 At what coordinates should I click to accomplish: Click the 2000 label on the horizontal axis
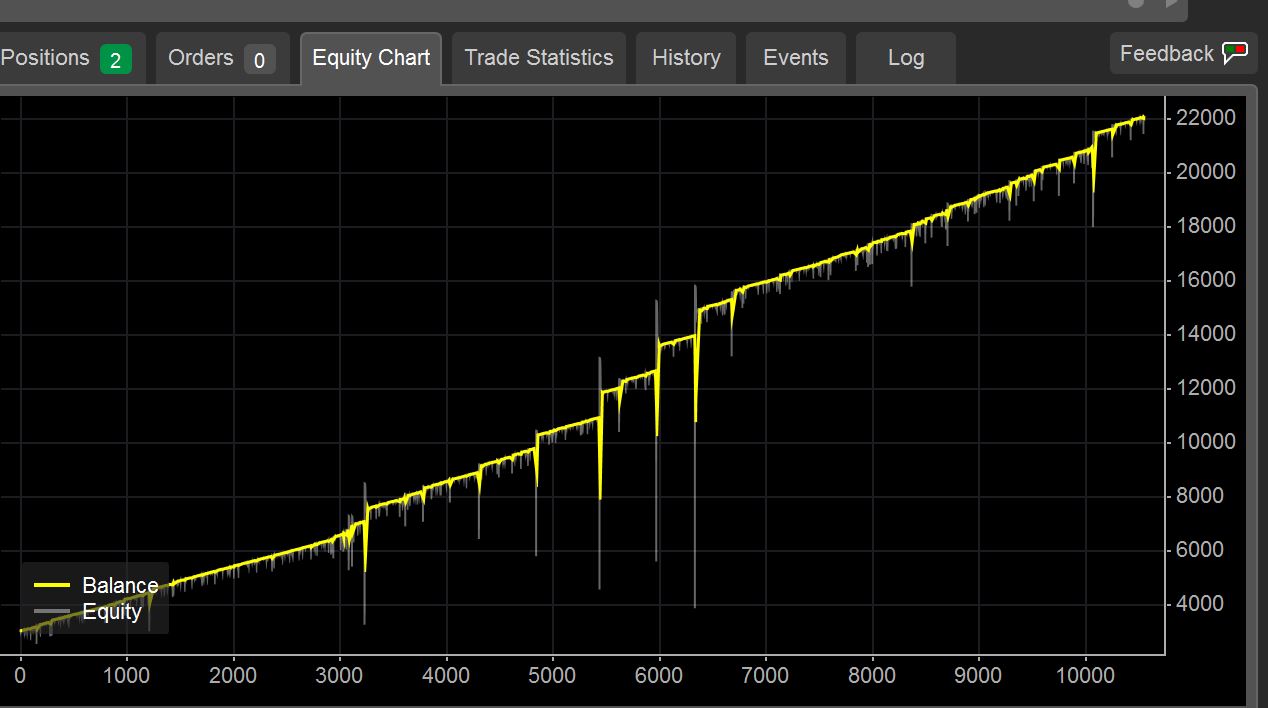click(x=233, y=676)
